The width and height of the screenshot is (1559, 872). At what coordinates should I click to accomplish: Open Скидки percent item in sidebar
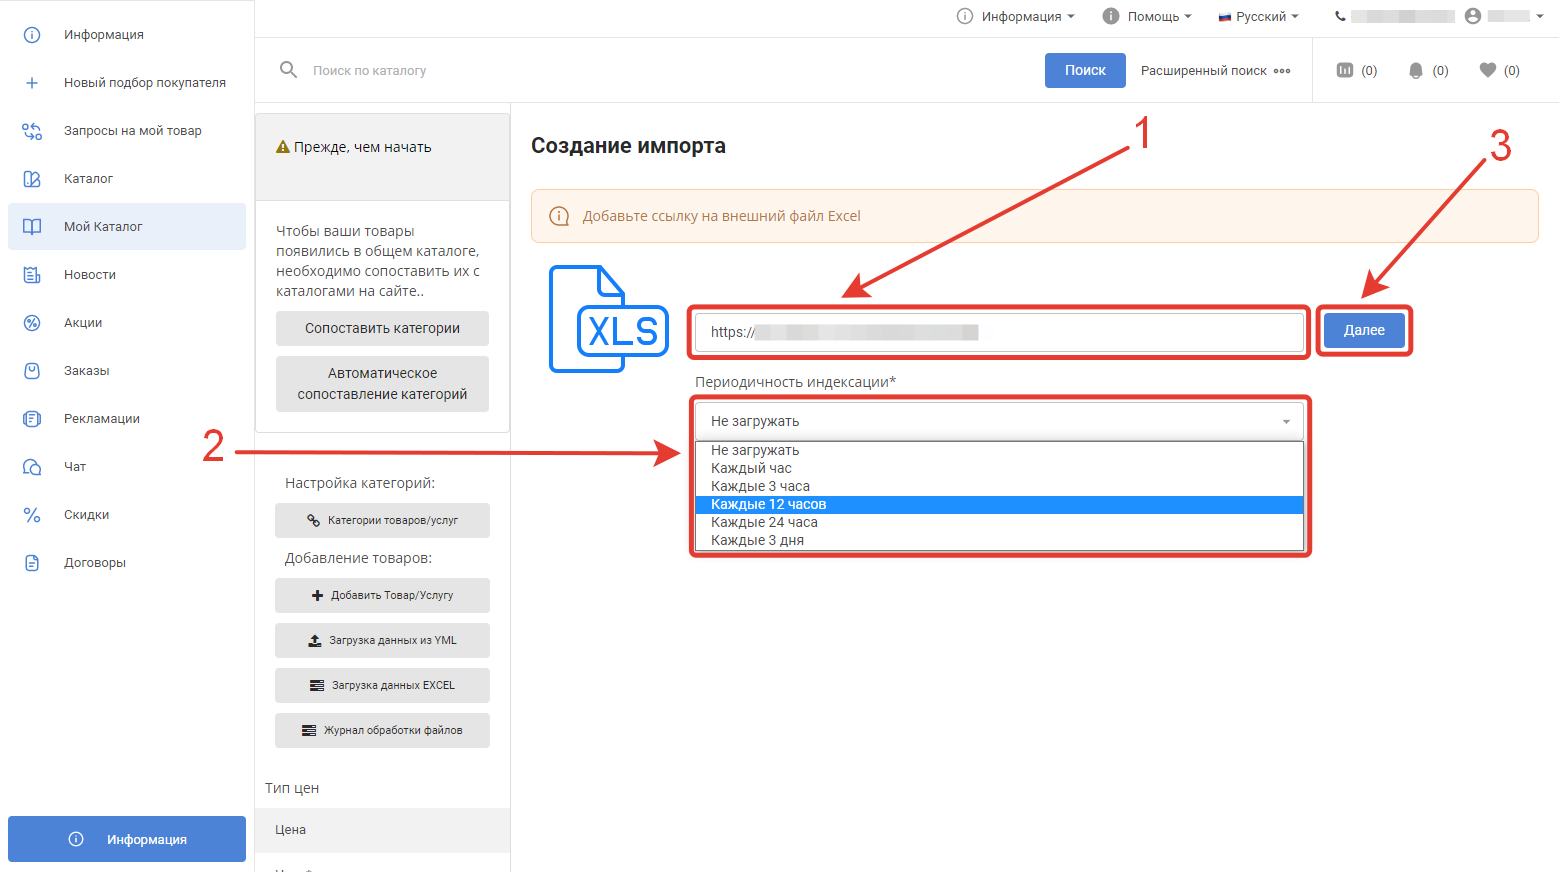coord(86,515)
